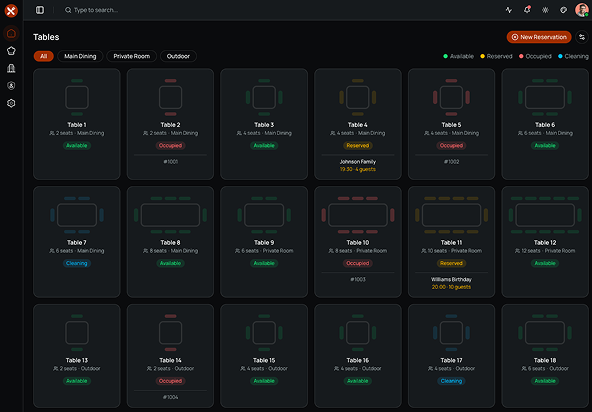The width and height of the screenshot is (592, 412).
Task: Open the building icon in sidebar
Action: point(11,68)
